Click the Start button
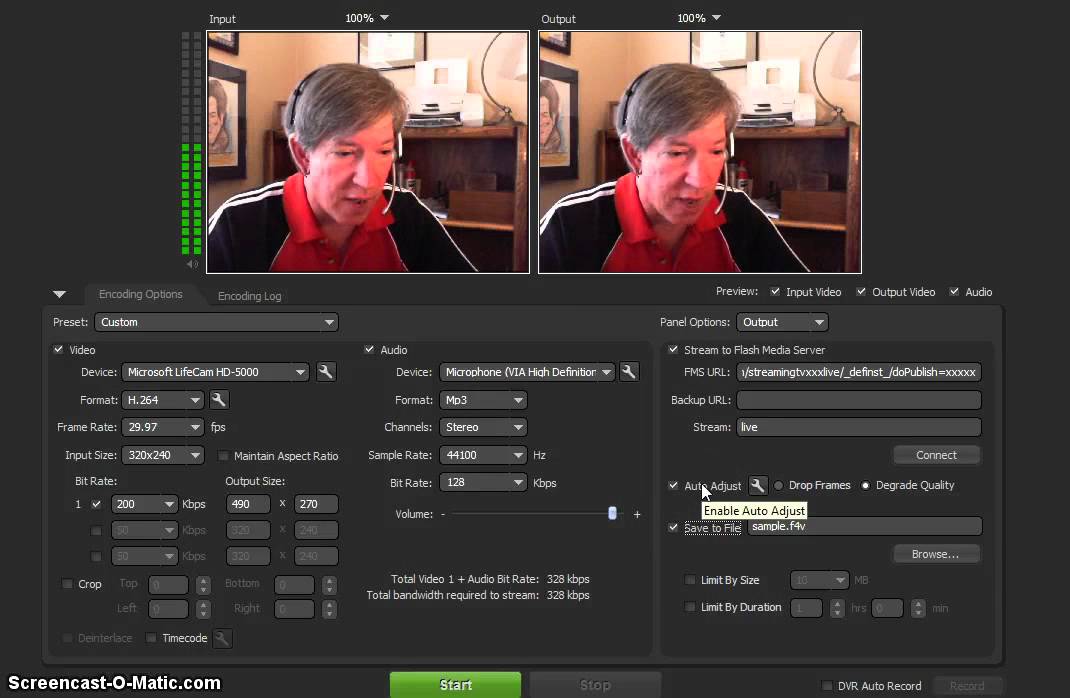Viewport: 1070px width, 698px height. (455, 684)
